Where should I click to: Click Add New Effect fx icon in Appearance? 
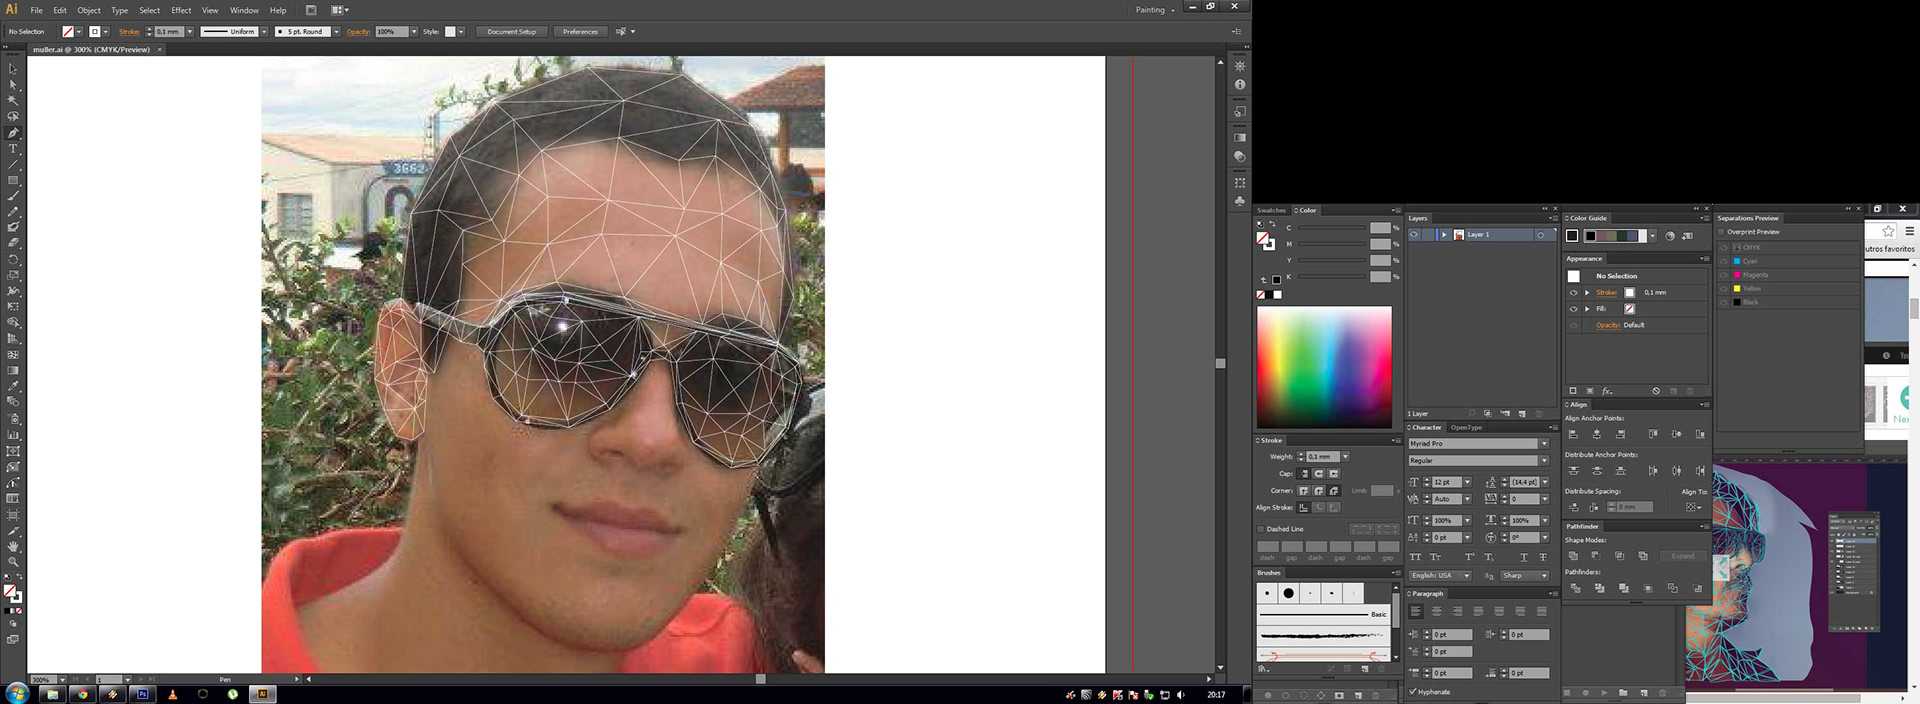click(x=1607, y=391)
